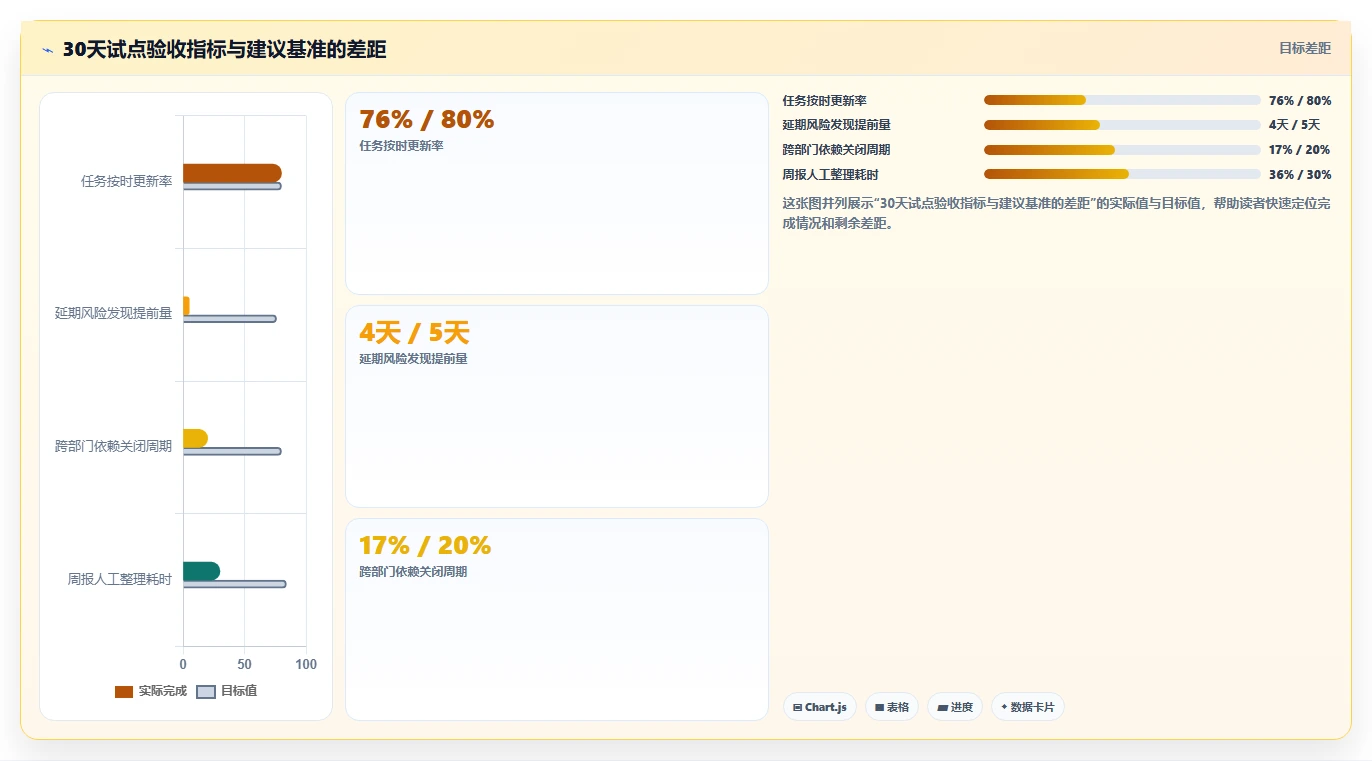
Task: Click the orange 任务按时更新率 actual bar in chart
Action: [x=232, y=173]
